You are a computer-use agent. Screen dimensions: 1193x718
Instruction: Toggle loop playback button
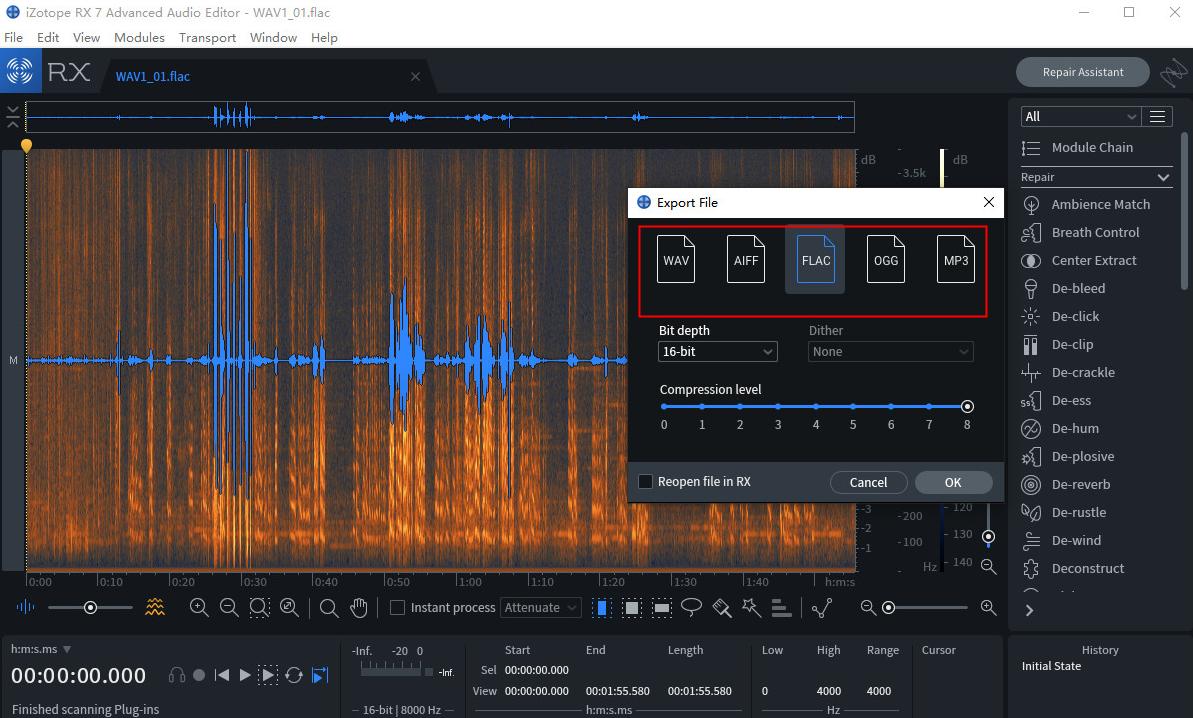294,675
